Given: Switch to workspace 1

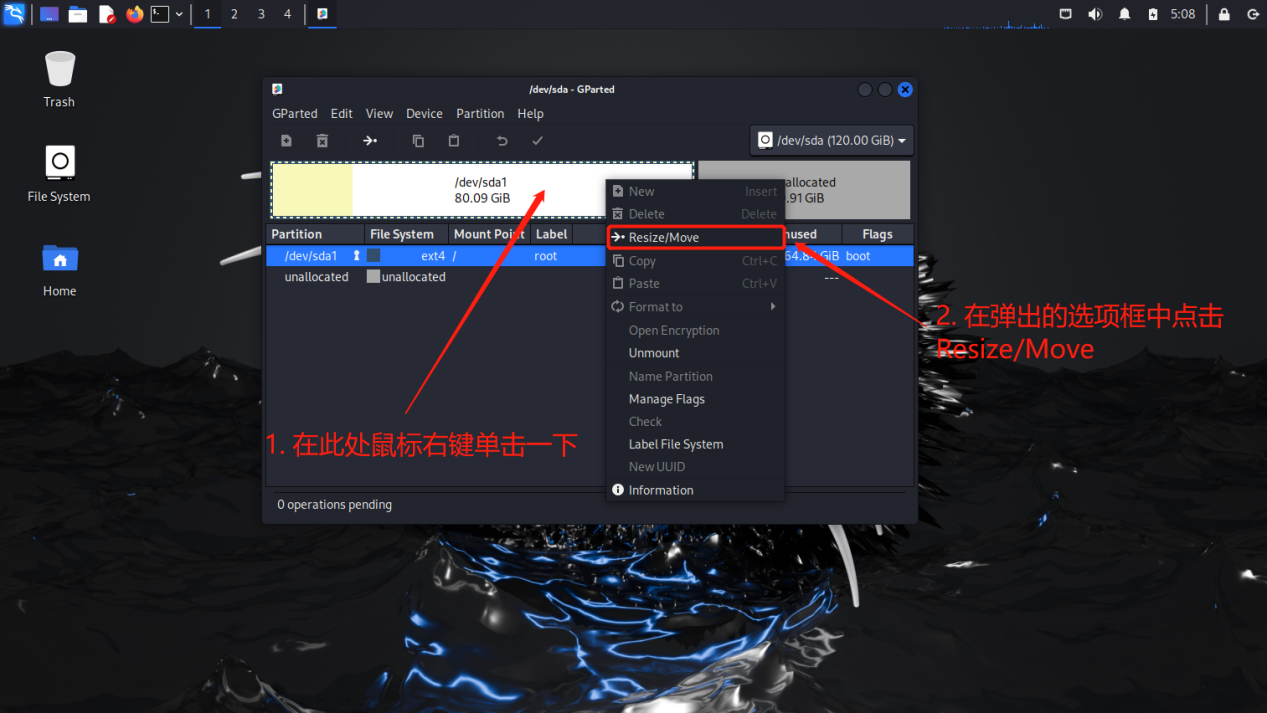Looking at the screenshot, I should 208,14.
